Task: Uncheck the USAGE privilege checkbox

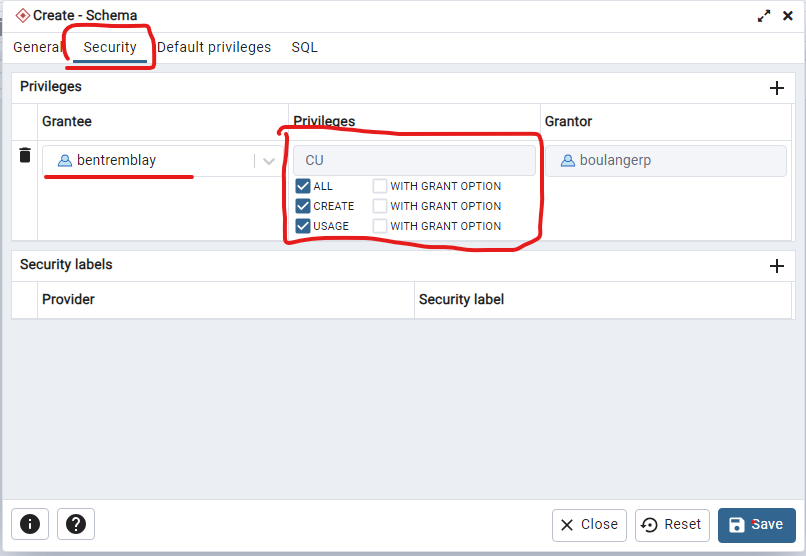Action: [x=303, y=226]
